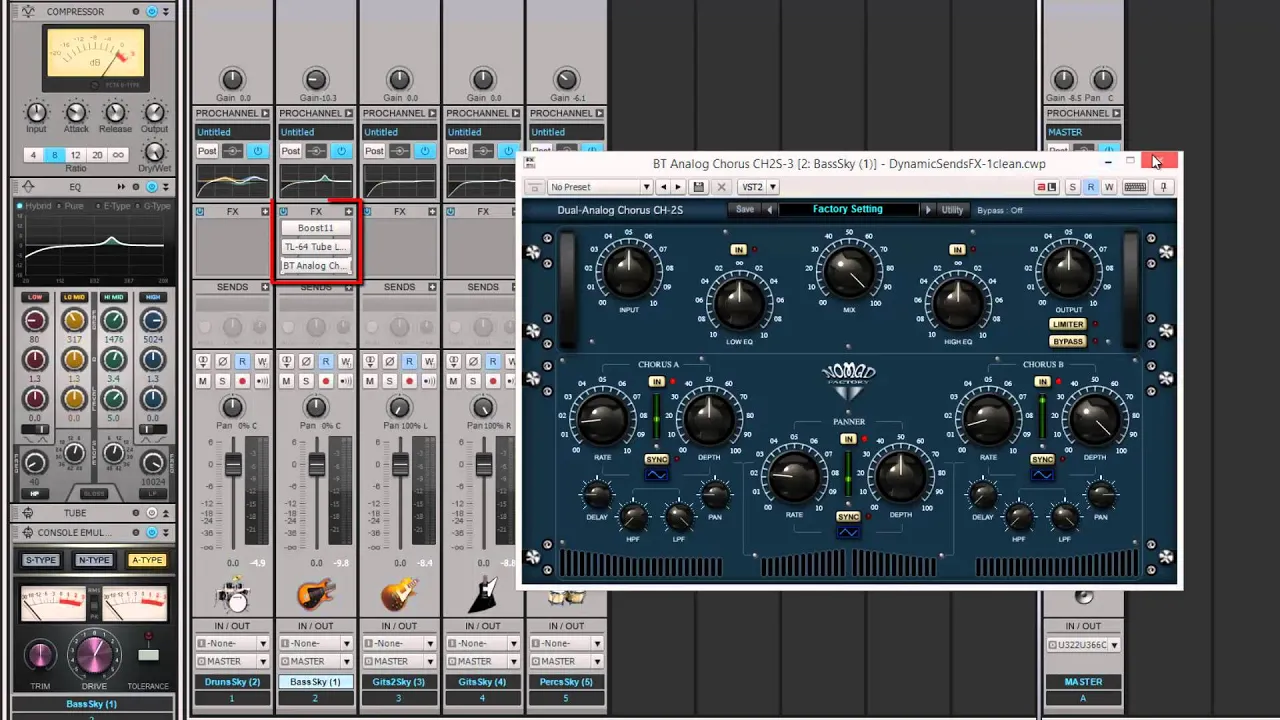Click the ACT learn icon in plugin header
The image size is (1280, 720).
coord(1047,187)
